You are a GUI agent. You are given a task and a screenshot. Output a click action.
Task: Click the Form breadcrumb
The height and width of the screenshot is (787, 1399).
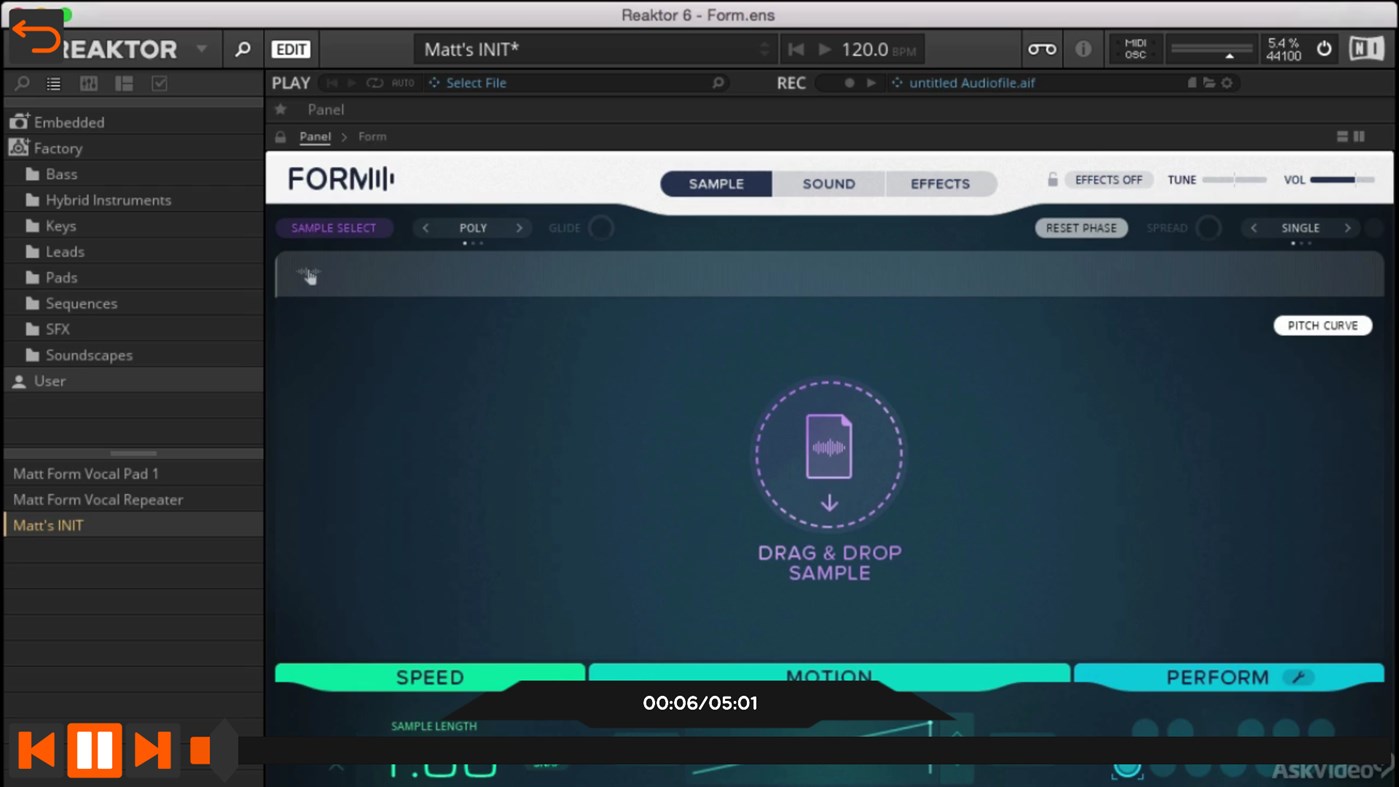[x=372, y=137]
